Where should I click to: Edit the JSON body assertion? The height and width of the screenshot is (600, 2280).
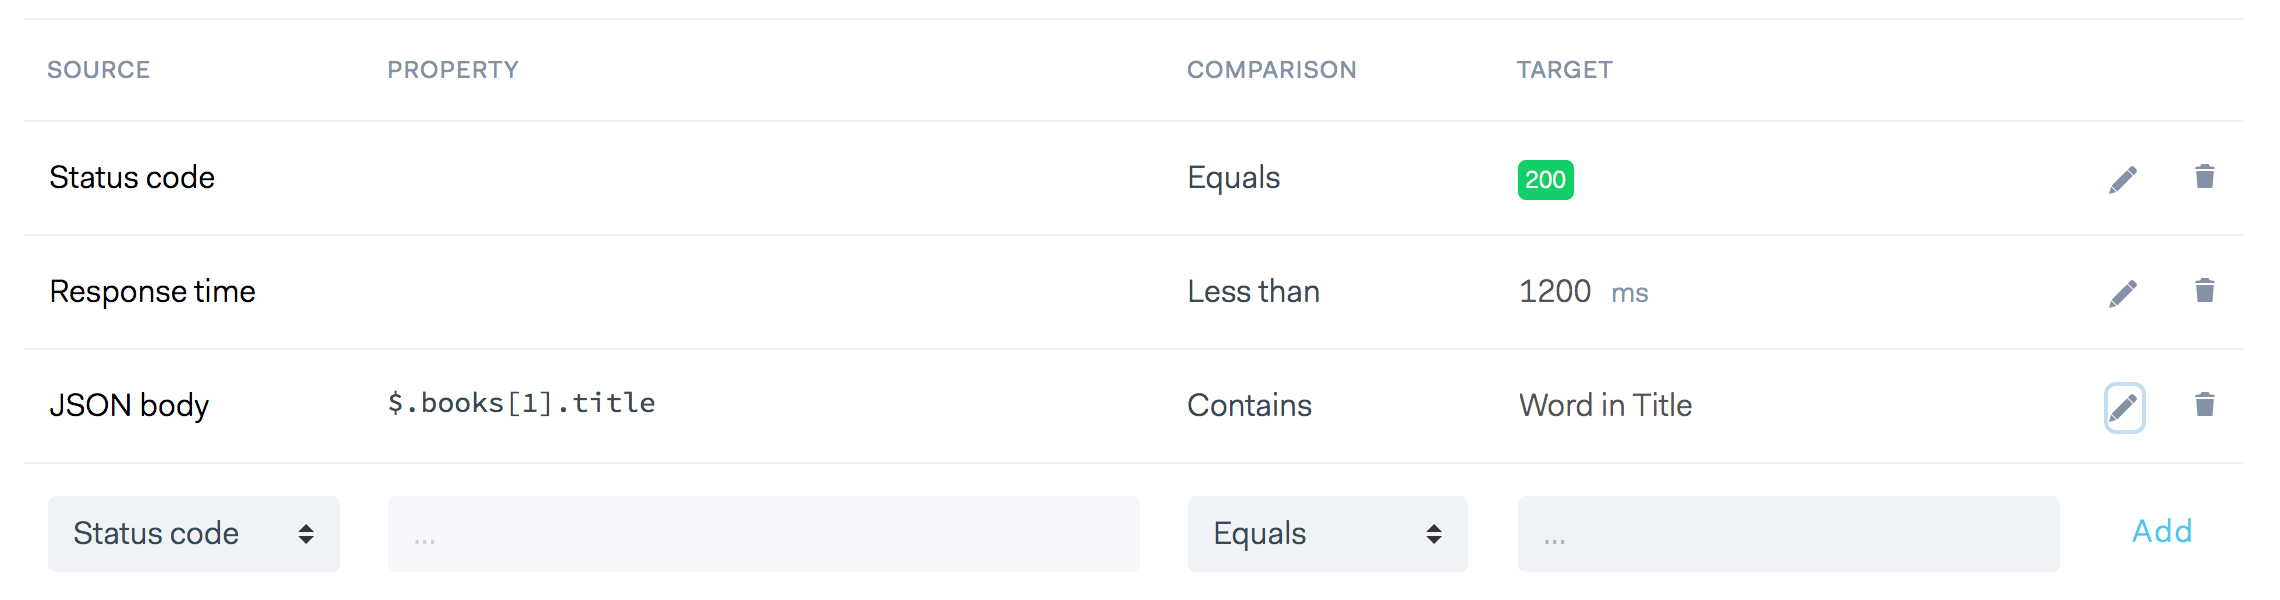2125,405
